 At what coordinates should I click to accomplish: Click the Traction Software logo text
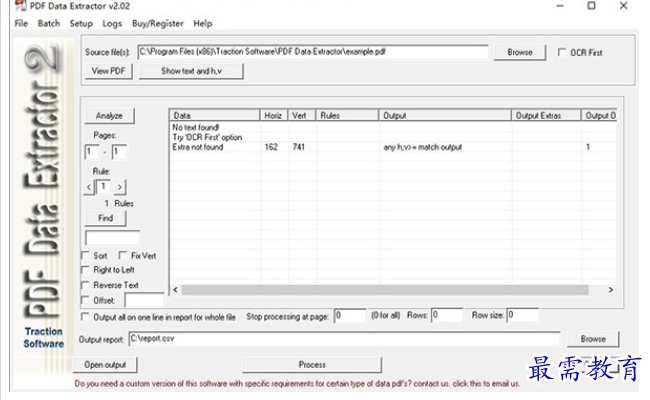[x=44, y=337]
